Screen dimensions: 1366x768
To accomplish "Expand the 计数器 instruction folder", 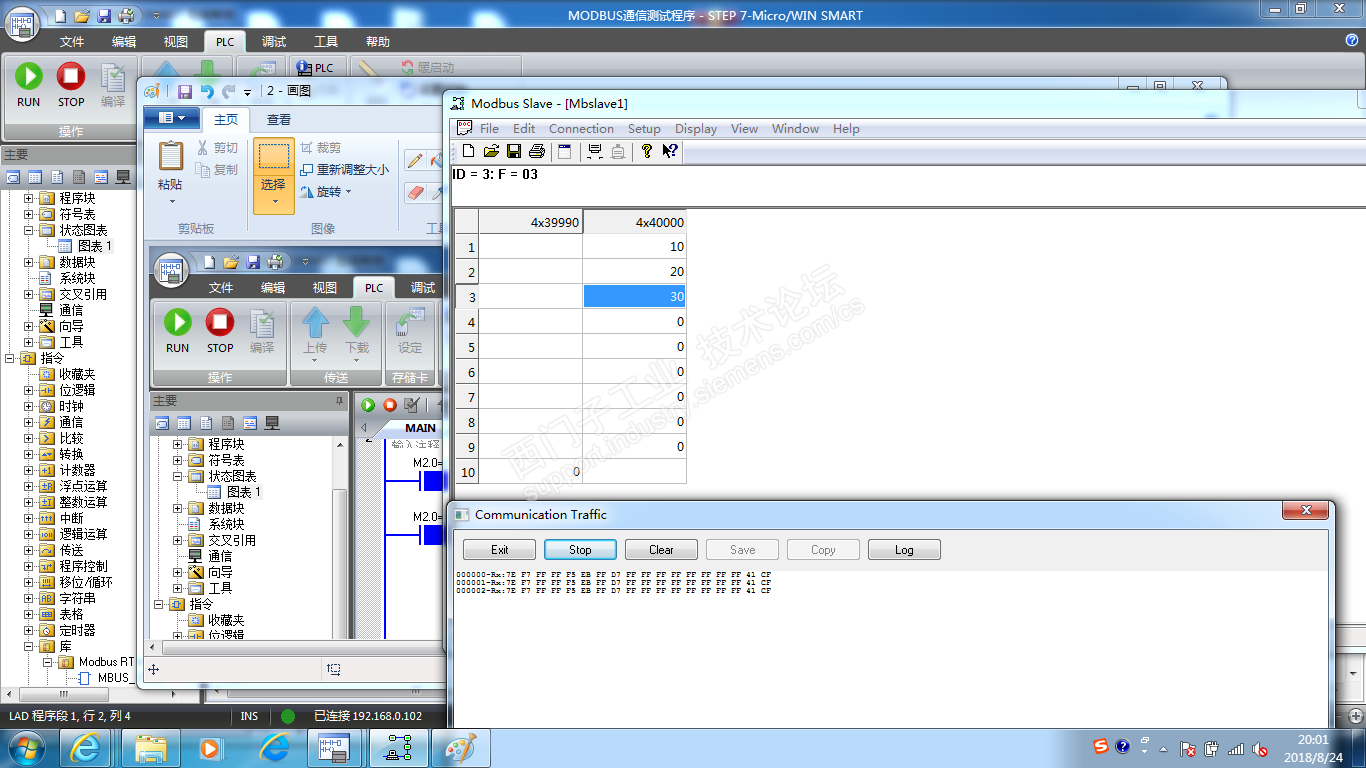I will click(x=29, y=470).
